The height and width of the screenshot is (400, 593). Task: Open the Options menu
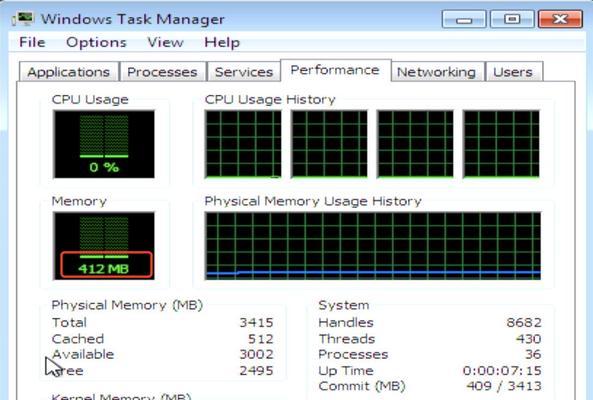coord(96,42)
